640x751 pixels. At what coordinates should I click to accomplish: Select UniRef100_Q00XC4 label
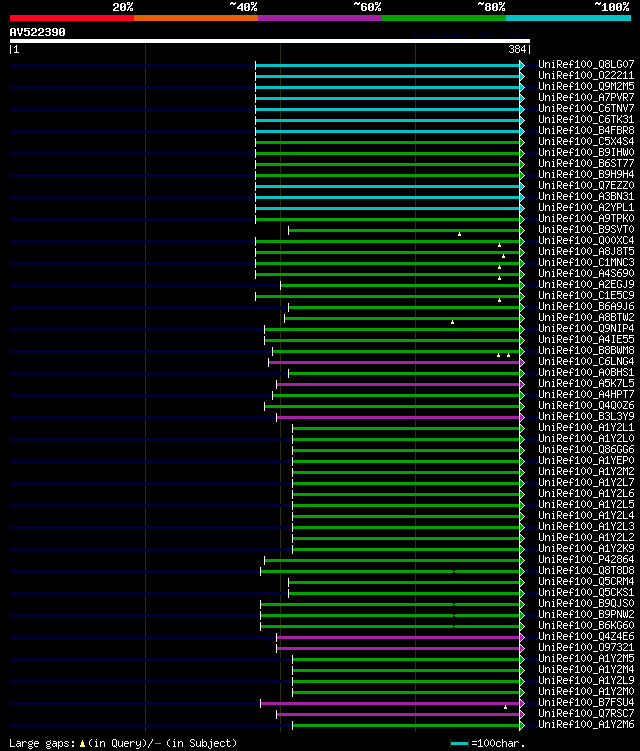(x=586, y=240)
